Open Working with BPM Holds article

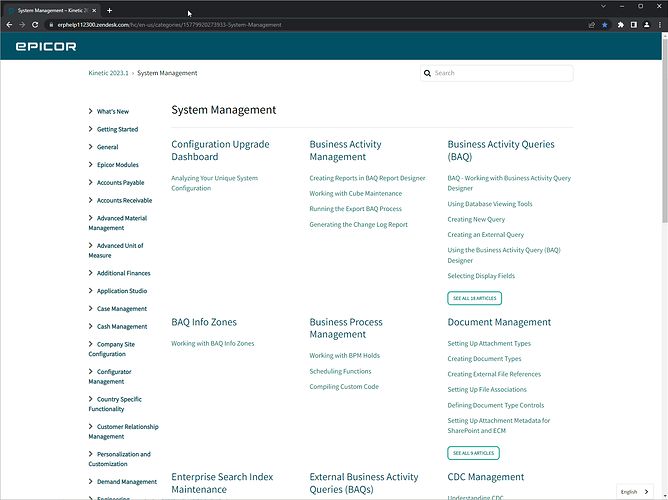tap(345, 356)
